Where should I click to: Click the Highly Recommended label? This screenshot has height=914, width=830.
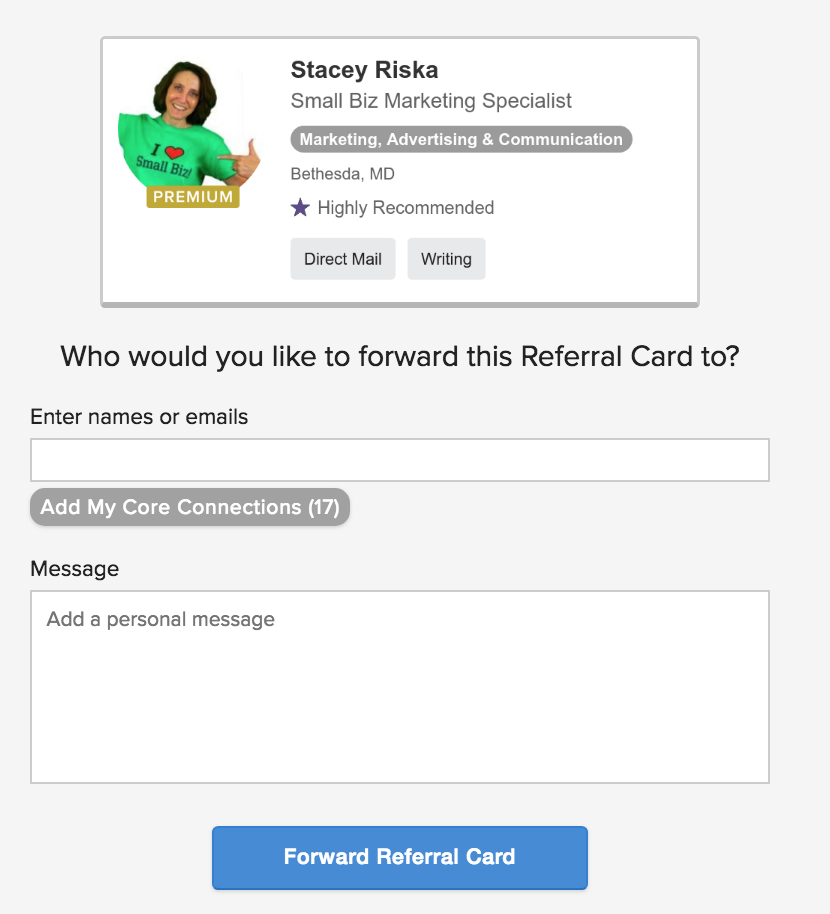[405, 207]
